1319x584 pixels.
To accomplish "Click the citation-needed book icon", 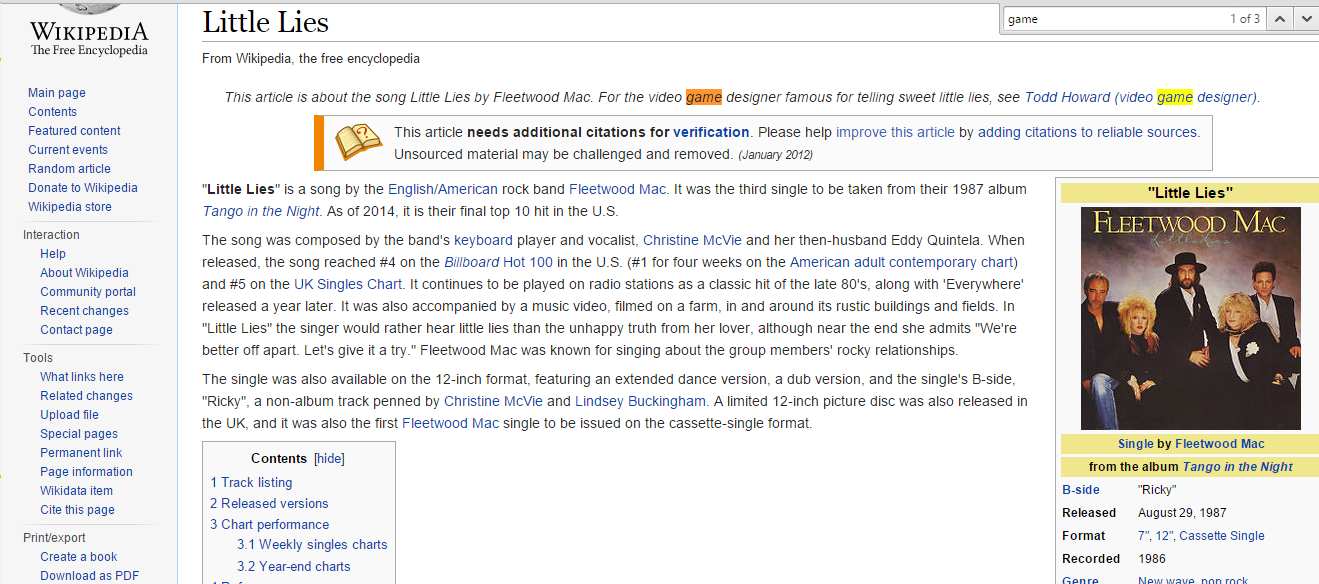I will tap(358, 143).
